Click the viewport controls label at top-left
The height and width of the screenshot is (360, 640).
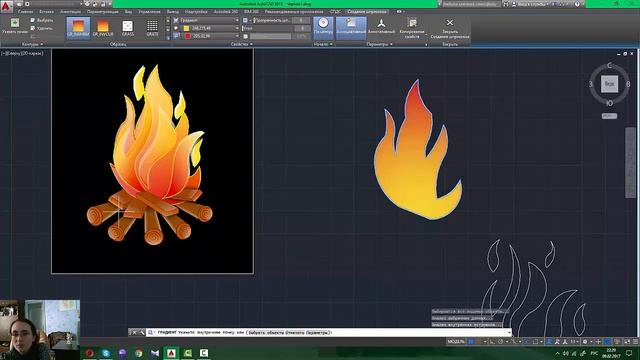point(22,53)
